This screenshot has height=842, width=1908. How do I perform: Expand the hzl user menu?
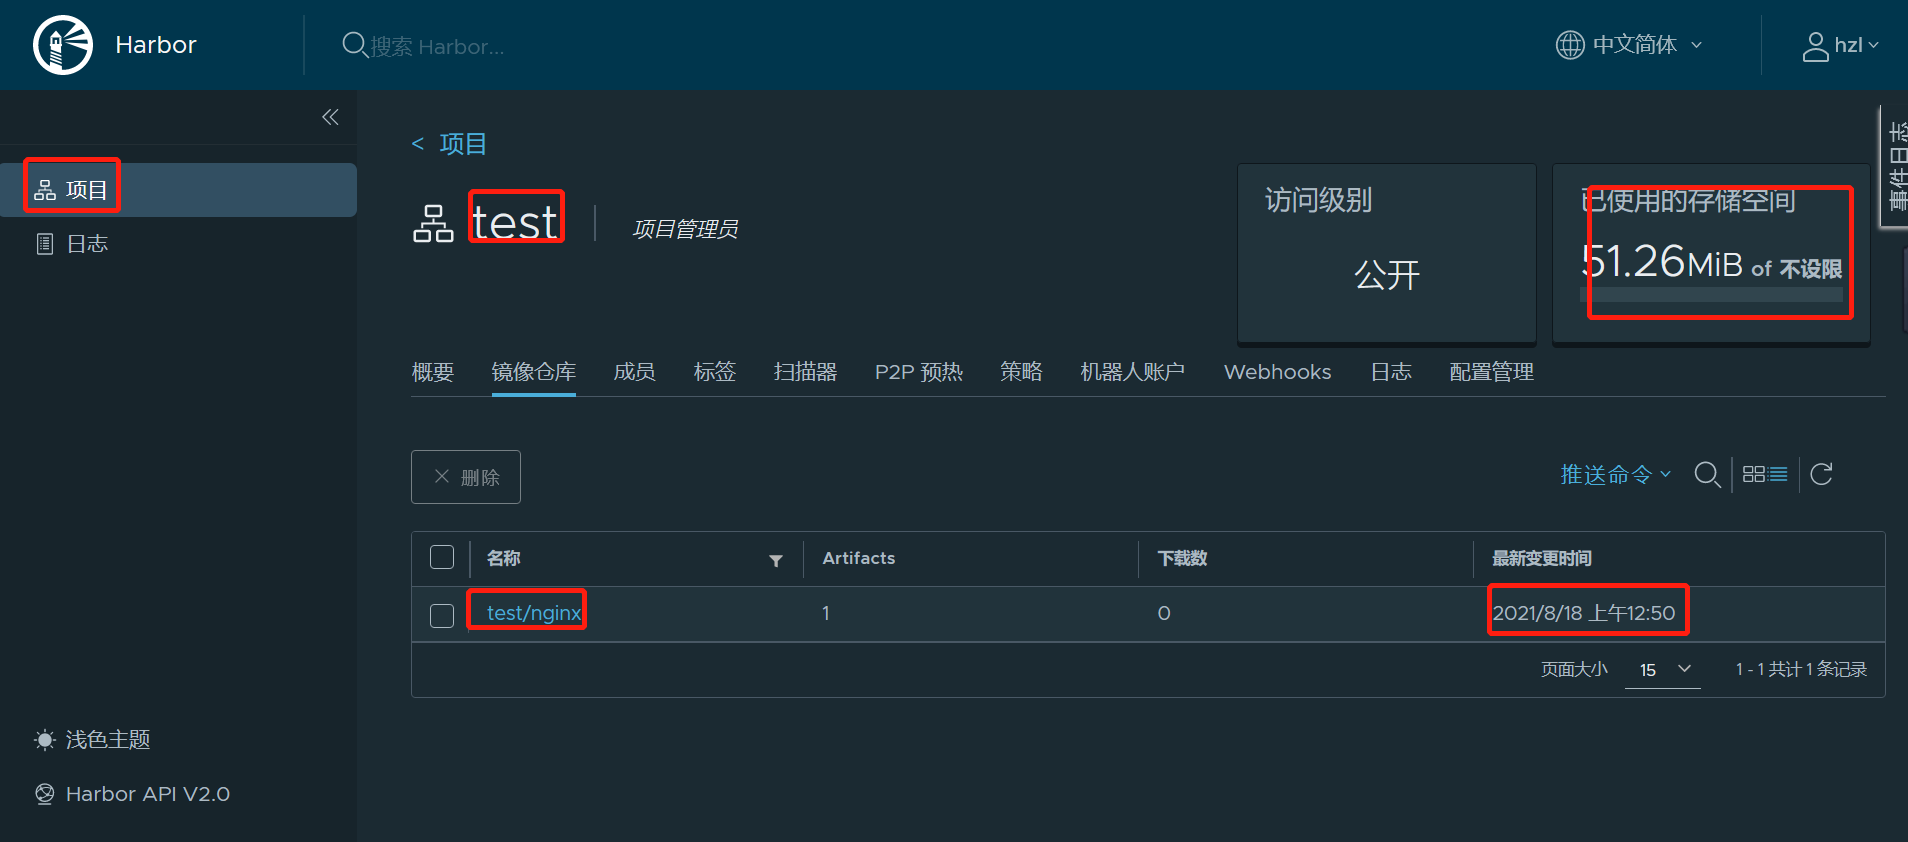[x=1841, y=45]
